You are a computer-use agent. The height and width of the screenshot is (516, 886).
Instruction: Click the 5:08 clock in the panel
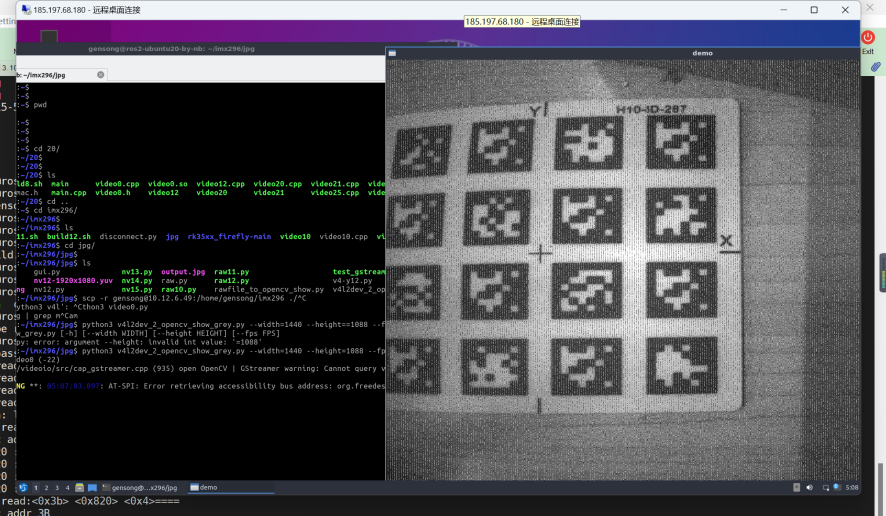coord(852,487)
